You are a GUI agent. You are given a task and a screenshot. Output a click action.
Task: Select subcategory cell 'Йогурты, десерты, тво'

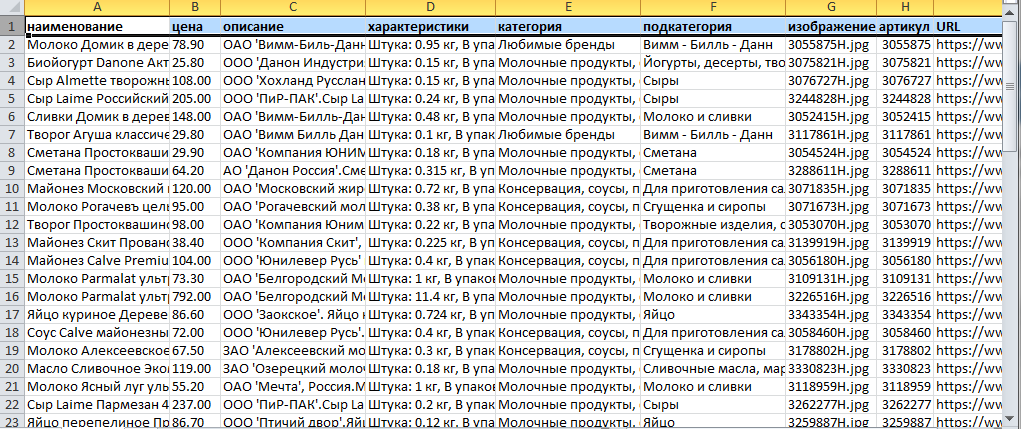[x=713, y=63]
